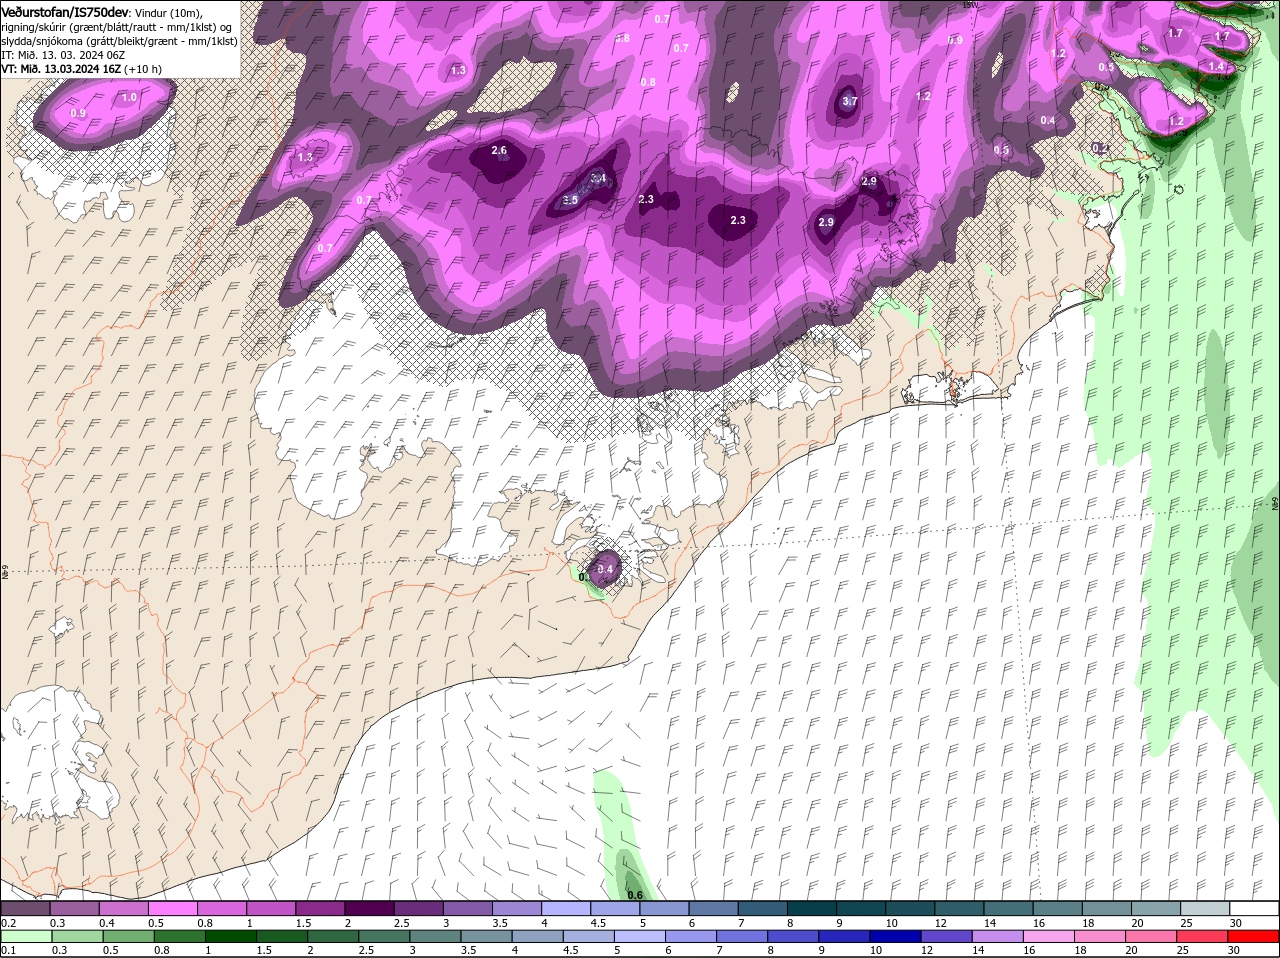This screenshot has width=1280, height=958.
Task: Select the 'rigning/skúrir' legend description line
Action: pyautogui.click(x=117, y=27)
